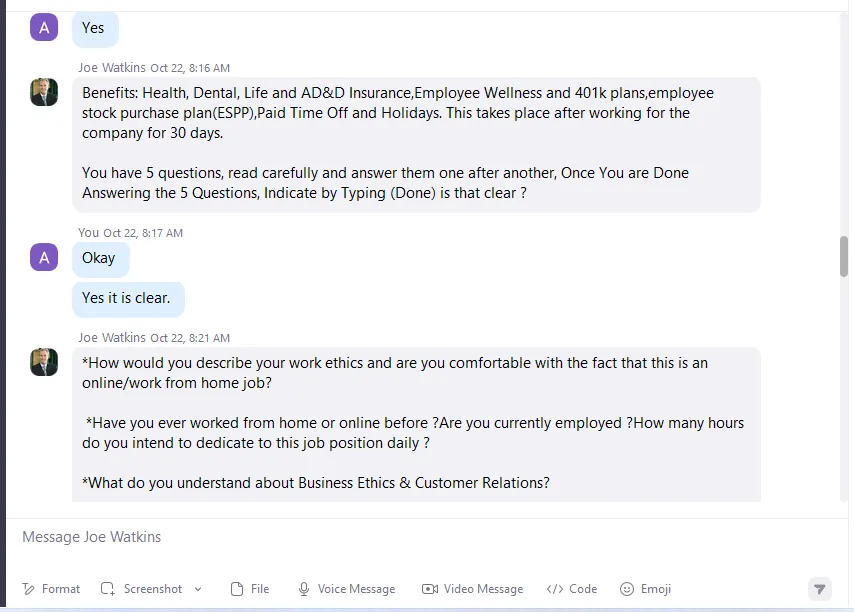The width and height of the screenshot is (854, 612).
Task: Click Joe Watkins name at 8:21 AM
Action: coord(112,338)
